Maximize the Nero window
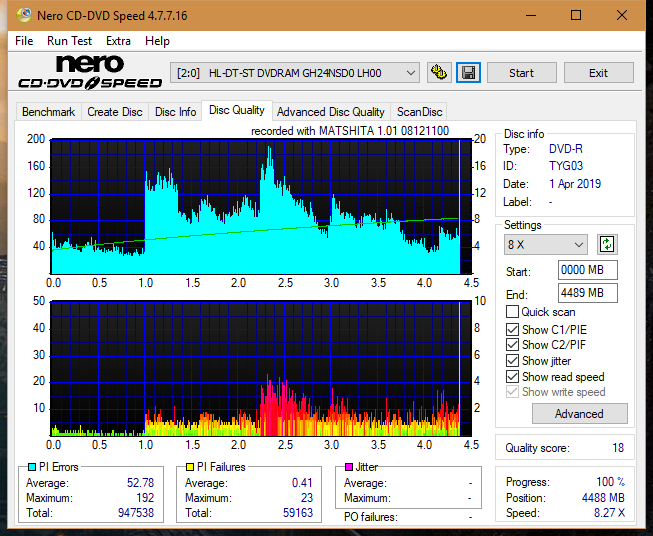This screenshot has height=536, width=653. click(x=576, y=15)
